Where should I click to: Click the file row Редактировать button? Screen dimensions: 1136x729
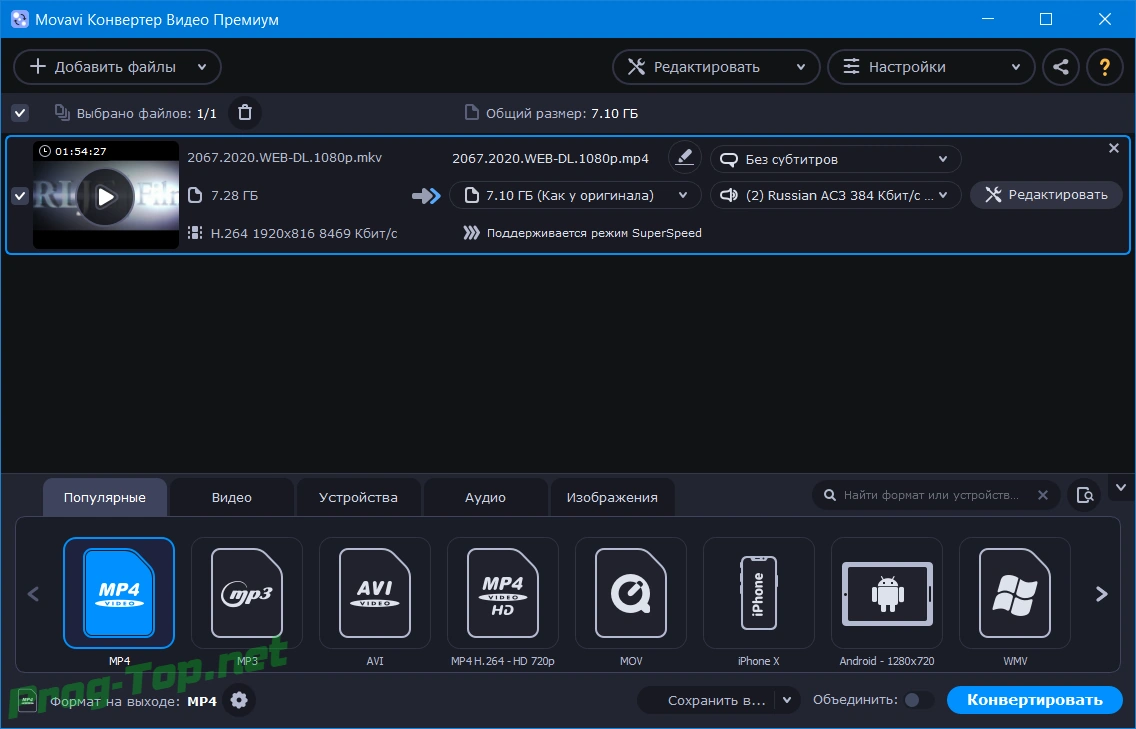click(1046, 195)
